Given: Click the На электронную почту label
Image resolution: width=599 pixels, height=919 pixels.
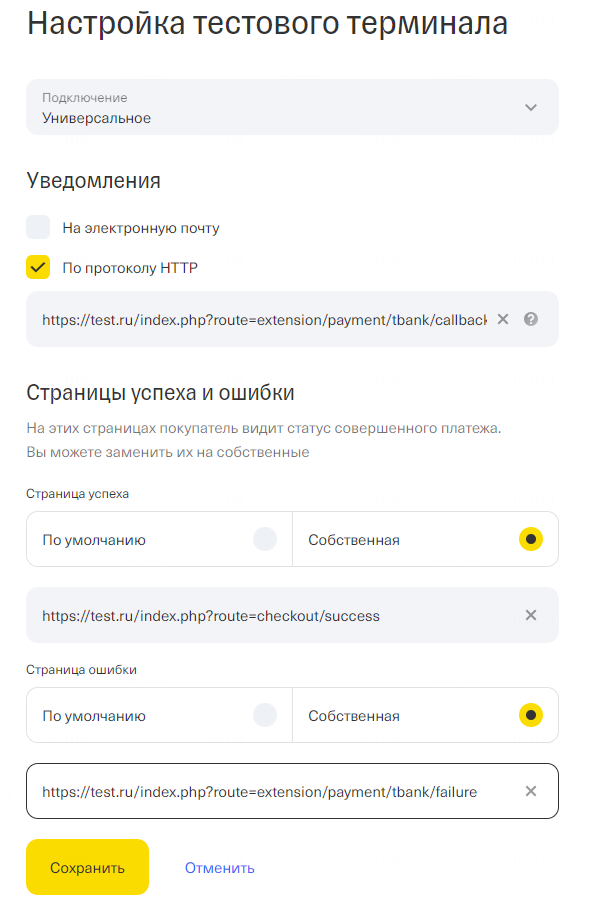Looking at the screenshot, I should pos(141,228).
